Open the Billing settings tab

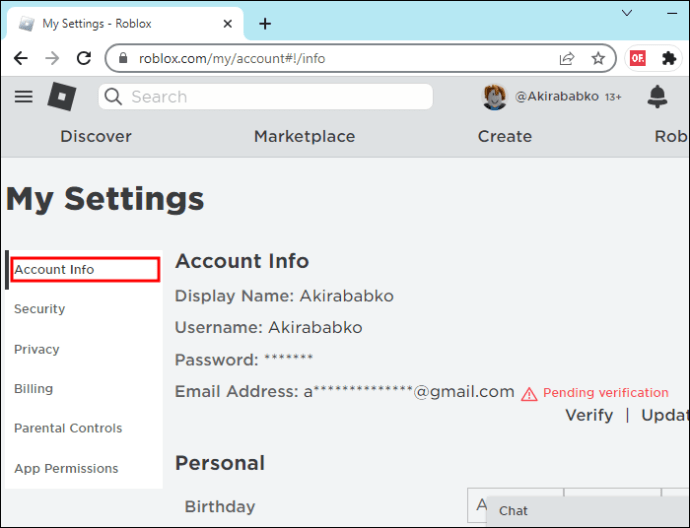(33, 389)
